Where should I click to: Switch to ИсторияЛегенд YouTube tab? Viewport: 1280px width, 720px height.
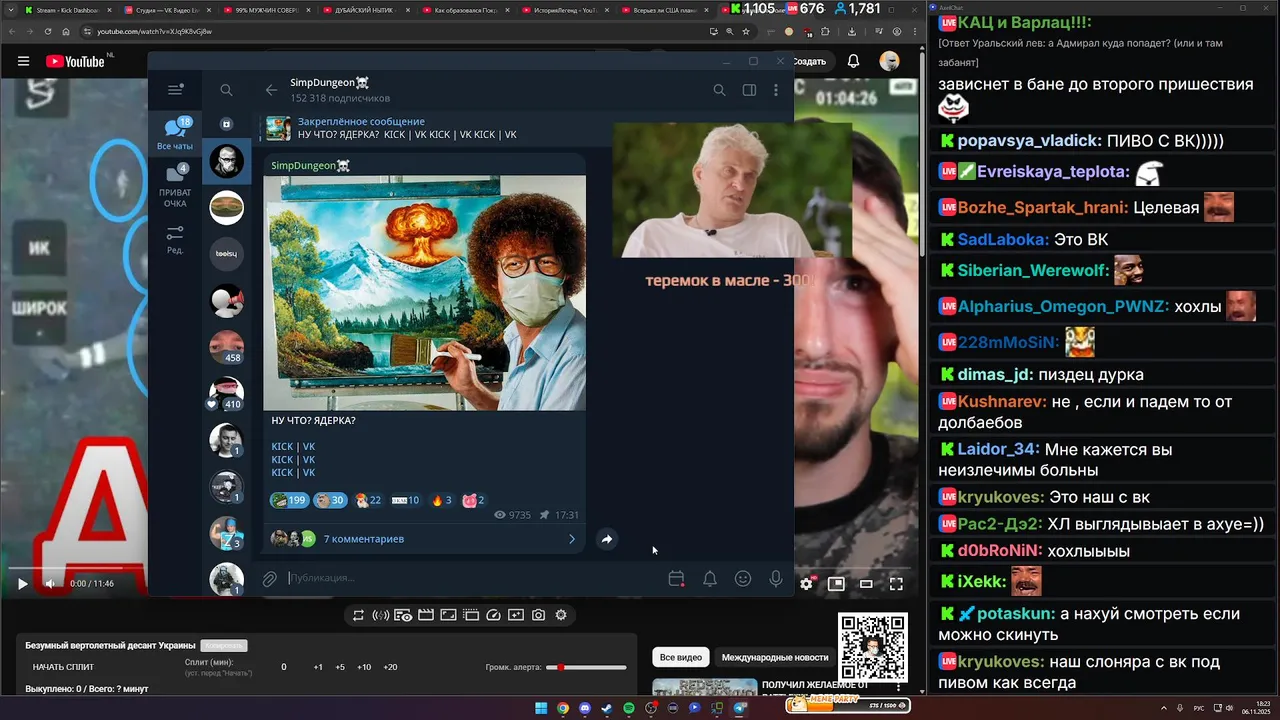[566, 10]
